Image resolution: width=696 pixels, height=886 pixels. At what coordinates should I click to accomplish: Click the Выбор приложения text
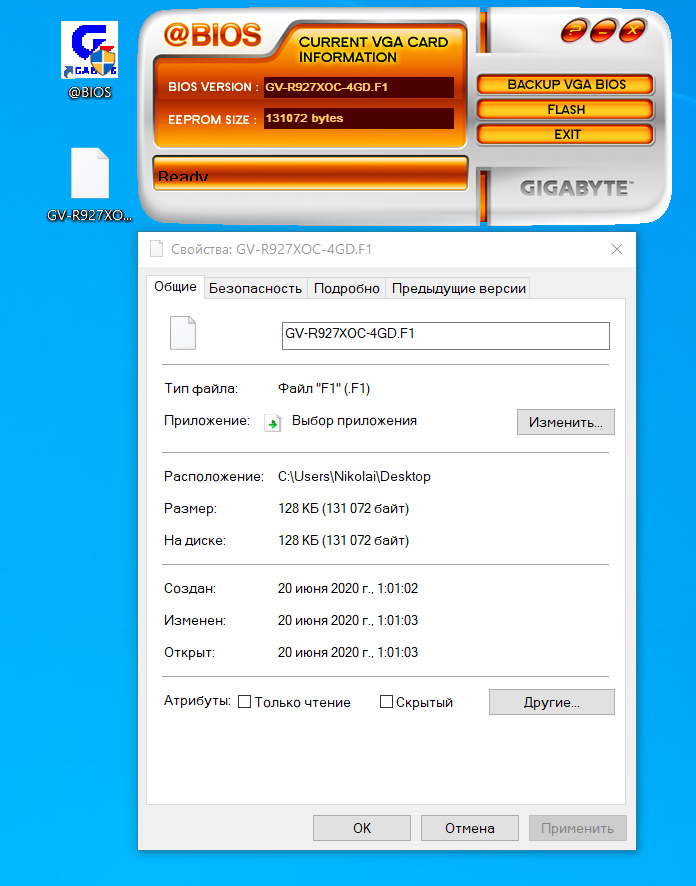(x=354, y=420)
